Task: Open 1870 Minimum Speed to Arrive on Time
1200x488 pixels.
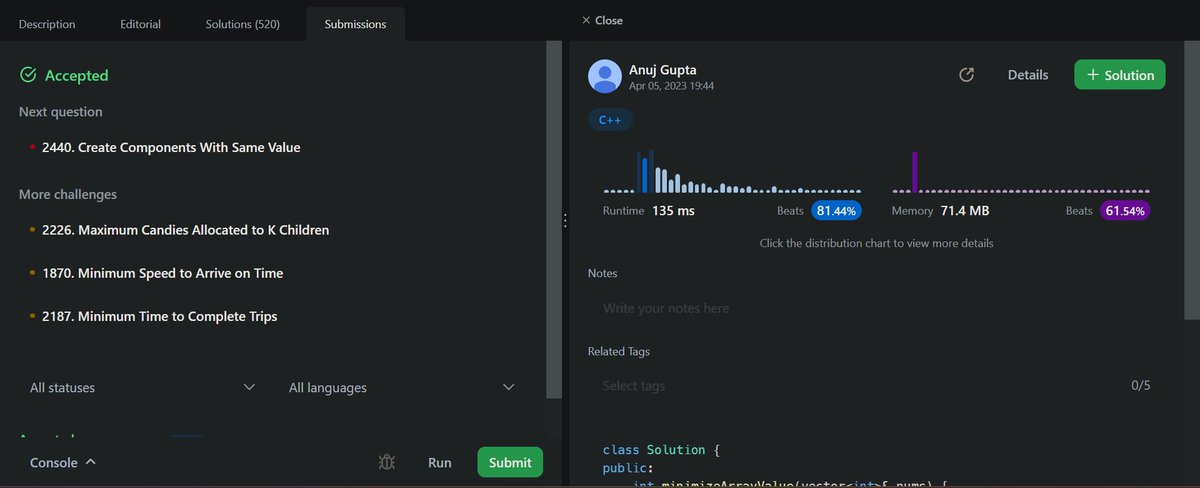Action: pyautogui.click(x=162, y=273)
